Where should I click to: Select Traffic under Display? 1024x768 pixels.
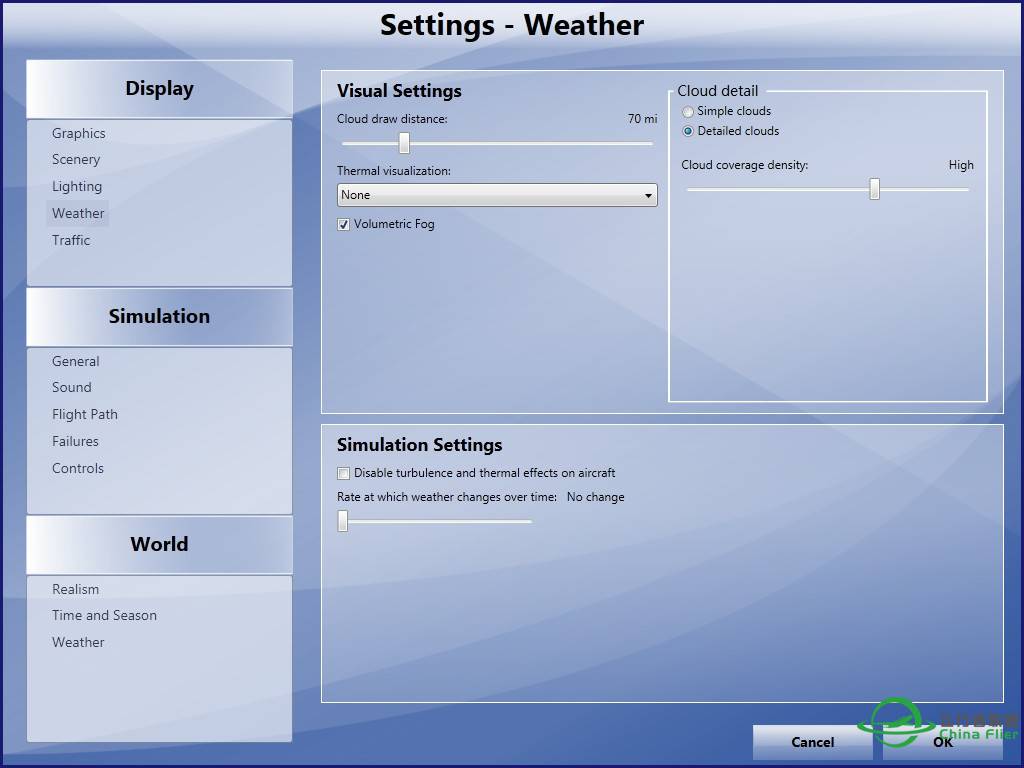[71, 241]
